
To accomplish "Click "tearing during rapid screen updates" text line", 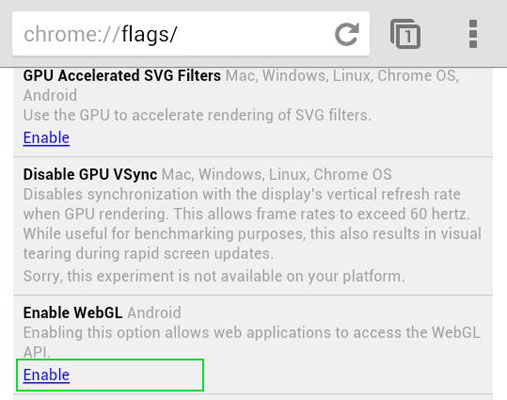I will (x=148, y=254).
